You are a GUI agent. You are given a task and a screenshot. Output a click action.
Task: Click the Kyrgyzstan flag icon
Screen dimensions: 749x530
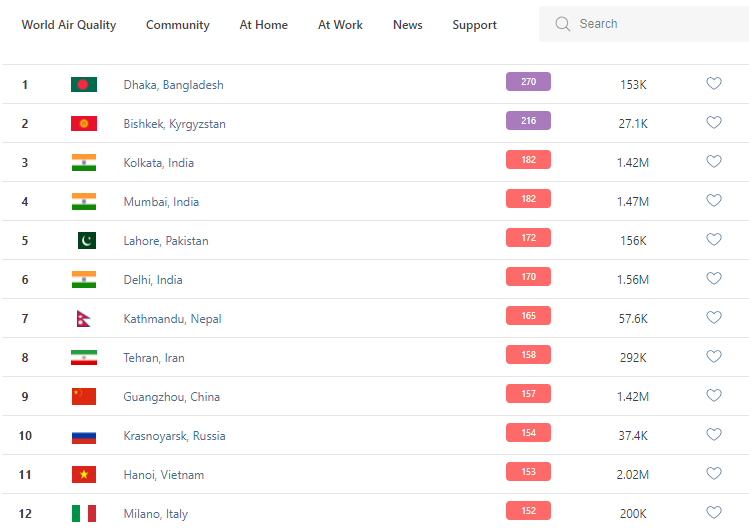click(84, 124)
